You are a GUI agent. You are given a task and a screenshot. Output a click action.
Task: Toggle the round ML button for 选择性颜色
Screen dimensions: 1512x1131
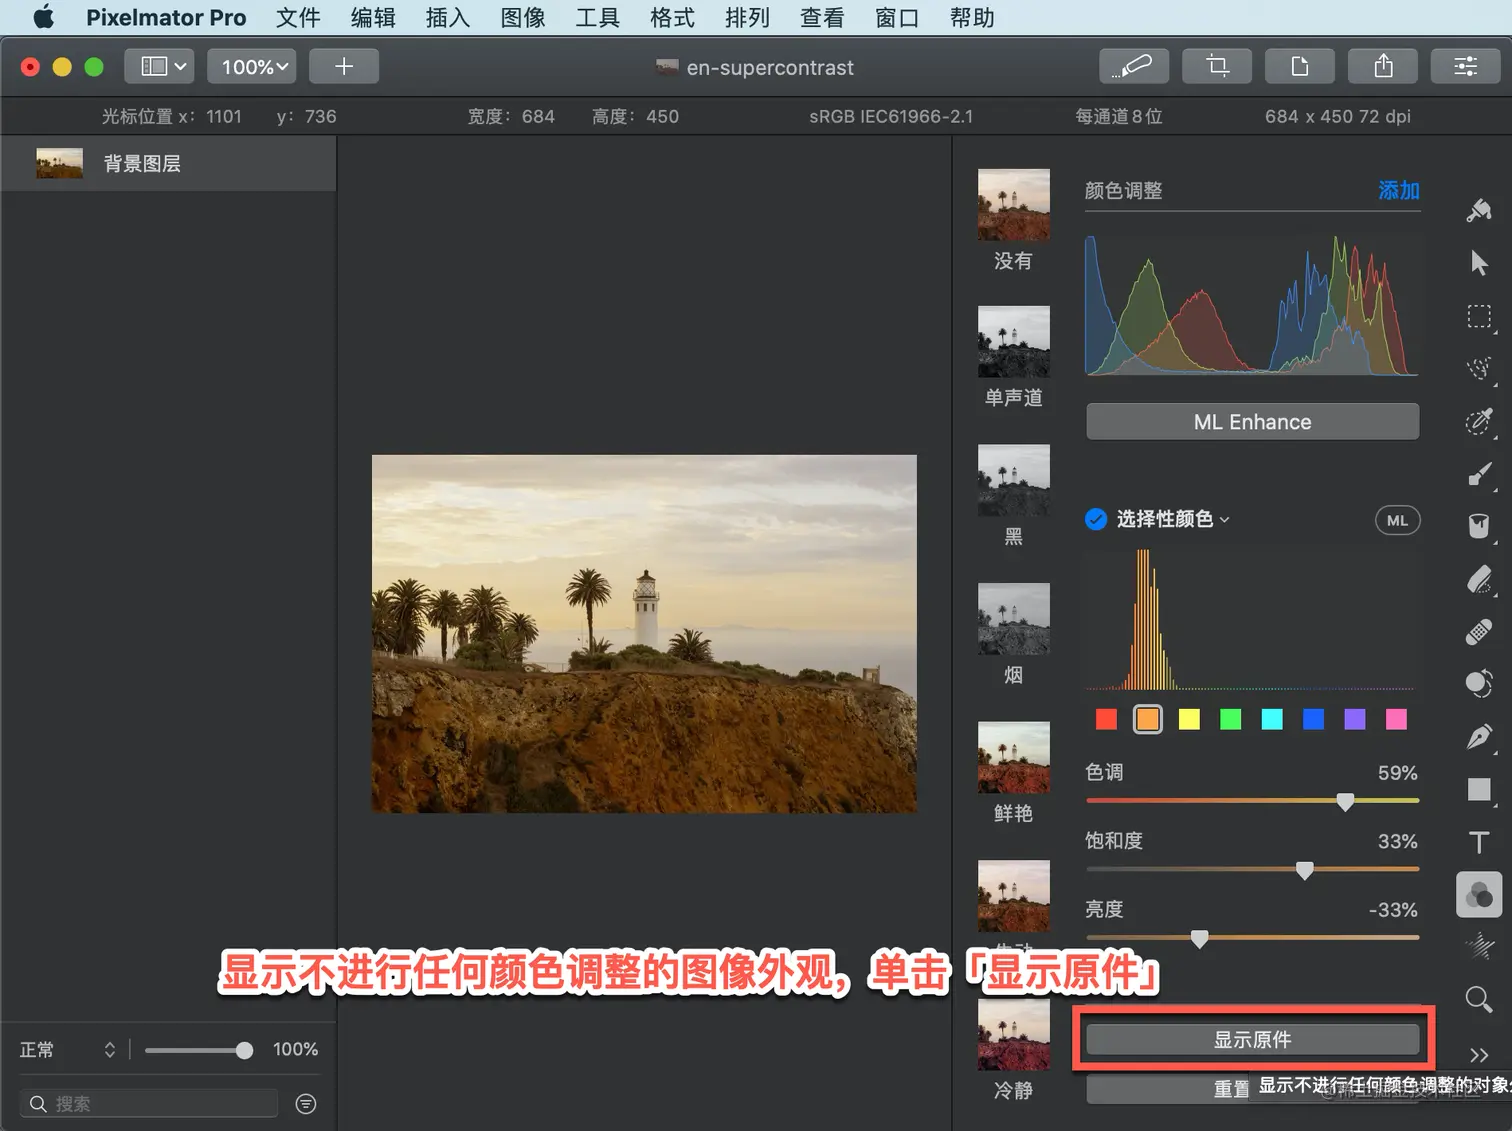[1397, 520]
